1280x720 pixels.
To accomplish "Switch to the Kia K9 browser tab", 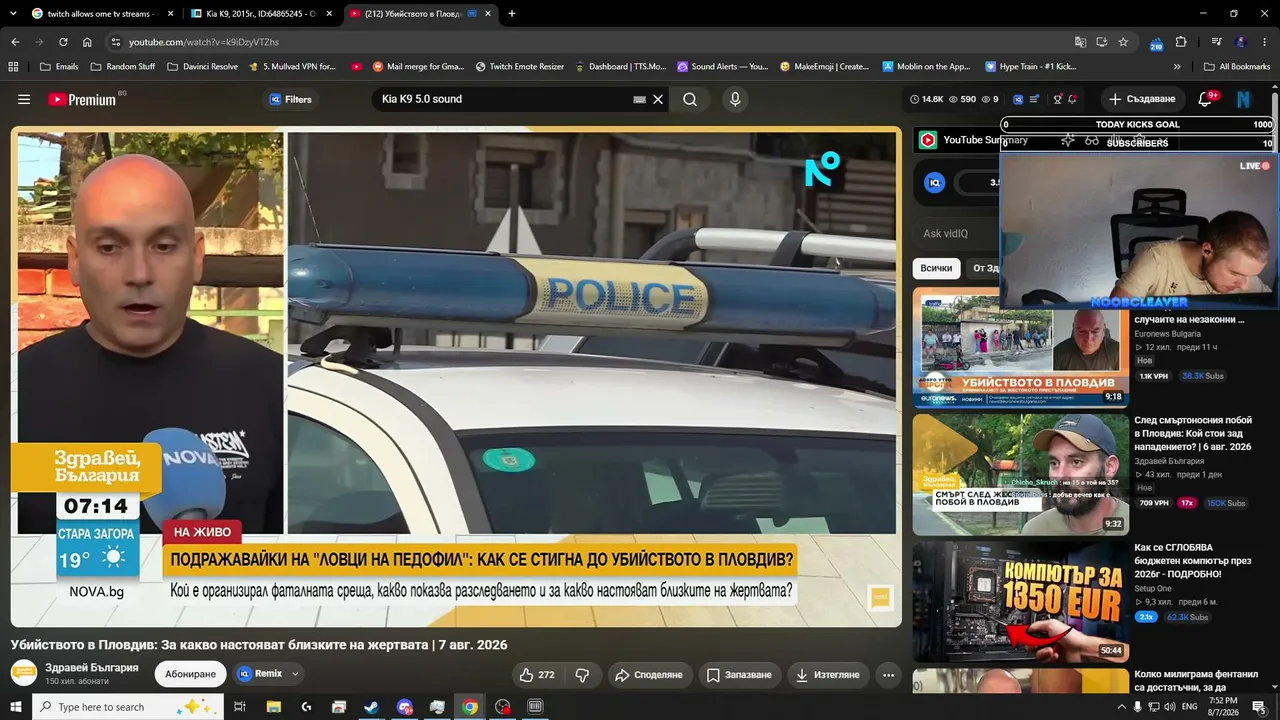I will tap(260, 14).
